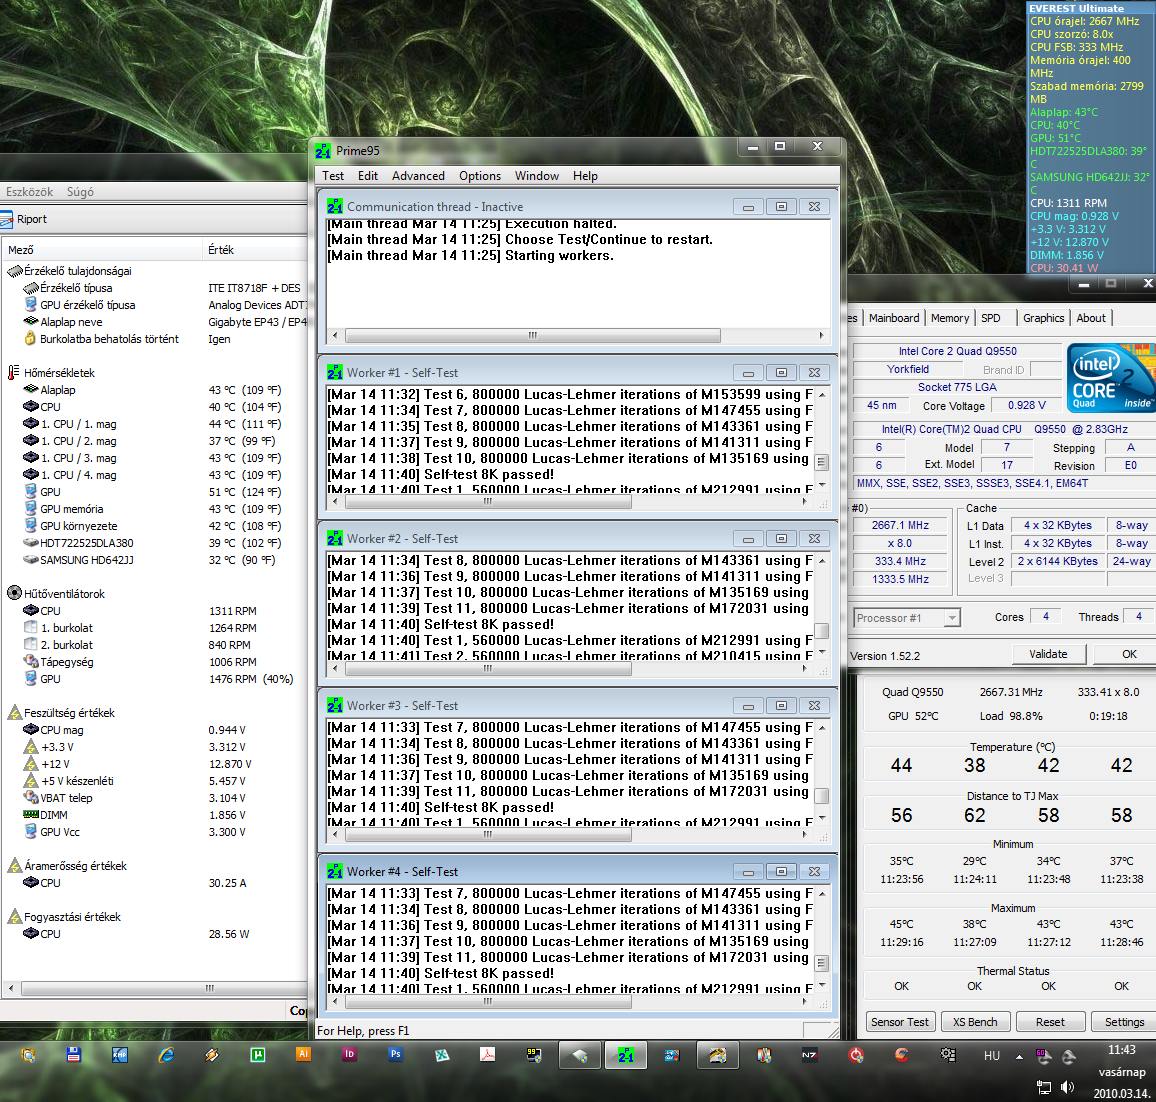This screenshot has height=1102, width=1156.
Task: Switch to Graphics tab in CPU-Z
Action: (1043, 318)
